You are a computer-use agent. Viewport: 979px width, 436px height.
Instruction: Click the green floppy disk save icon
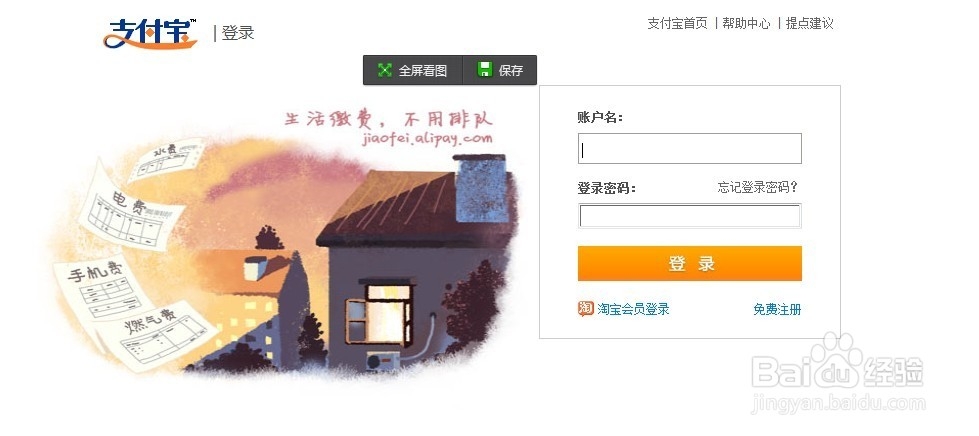[x=485, y=69]
